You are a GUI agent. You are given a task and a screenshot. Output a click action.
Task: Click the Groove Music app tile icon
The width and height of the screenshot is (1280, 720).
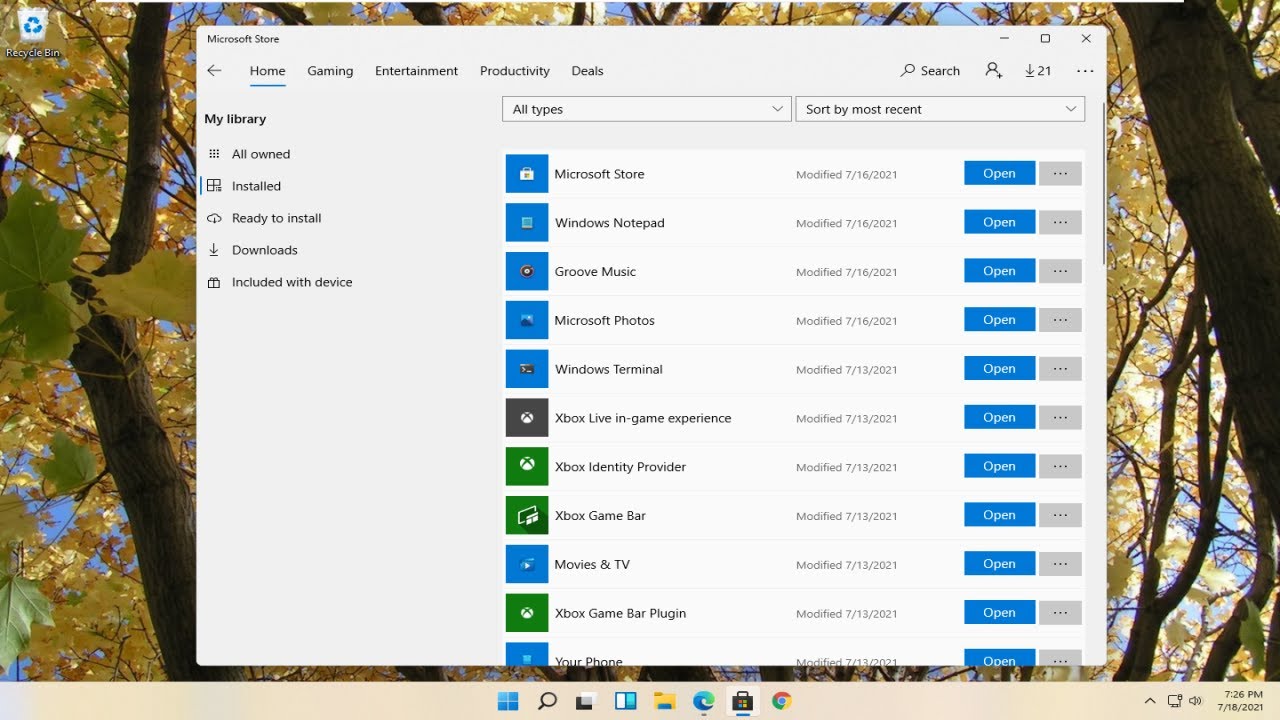click(x=527, y=271)
